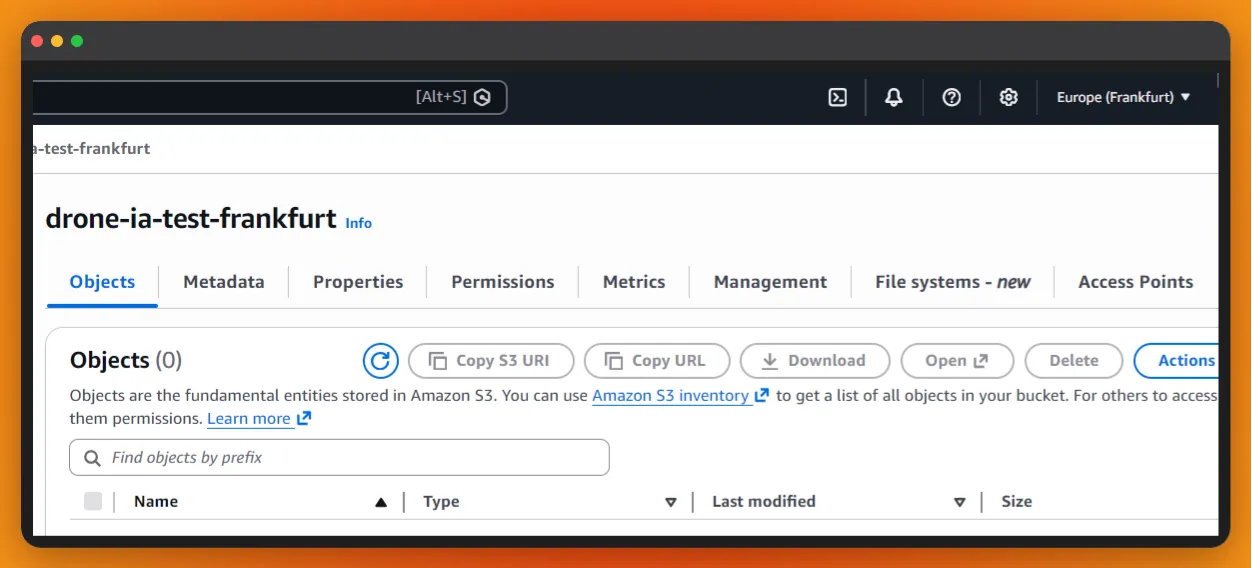Click the Size column header
The height and width of the screenshot is (568, 1252).
(1017, 502)
